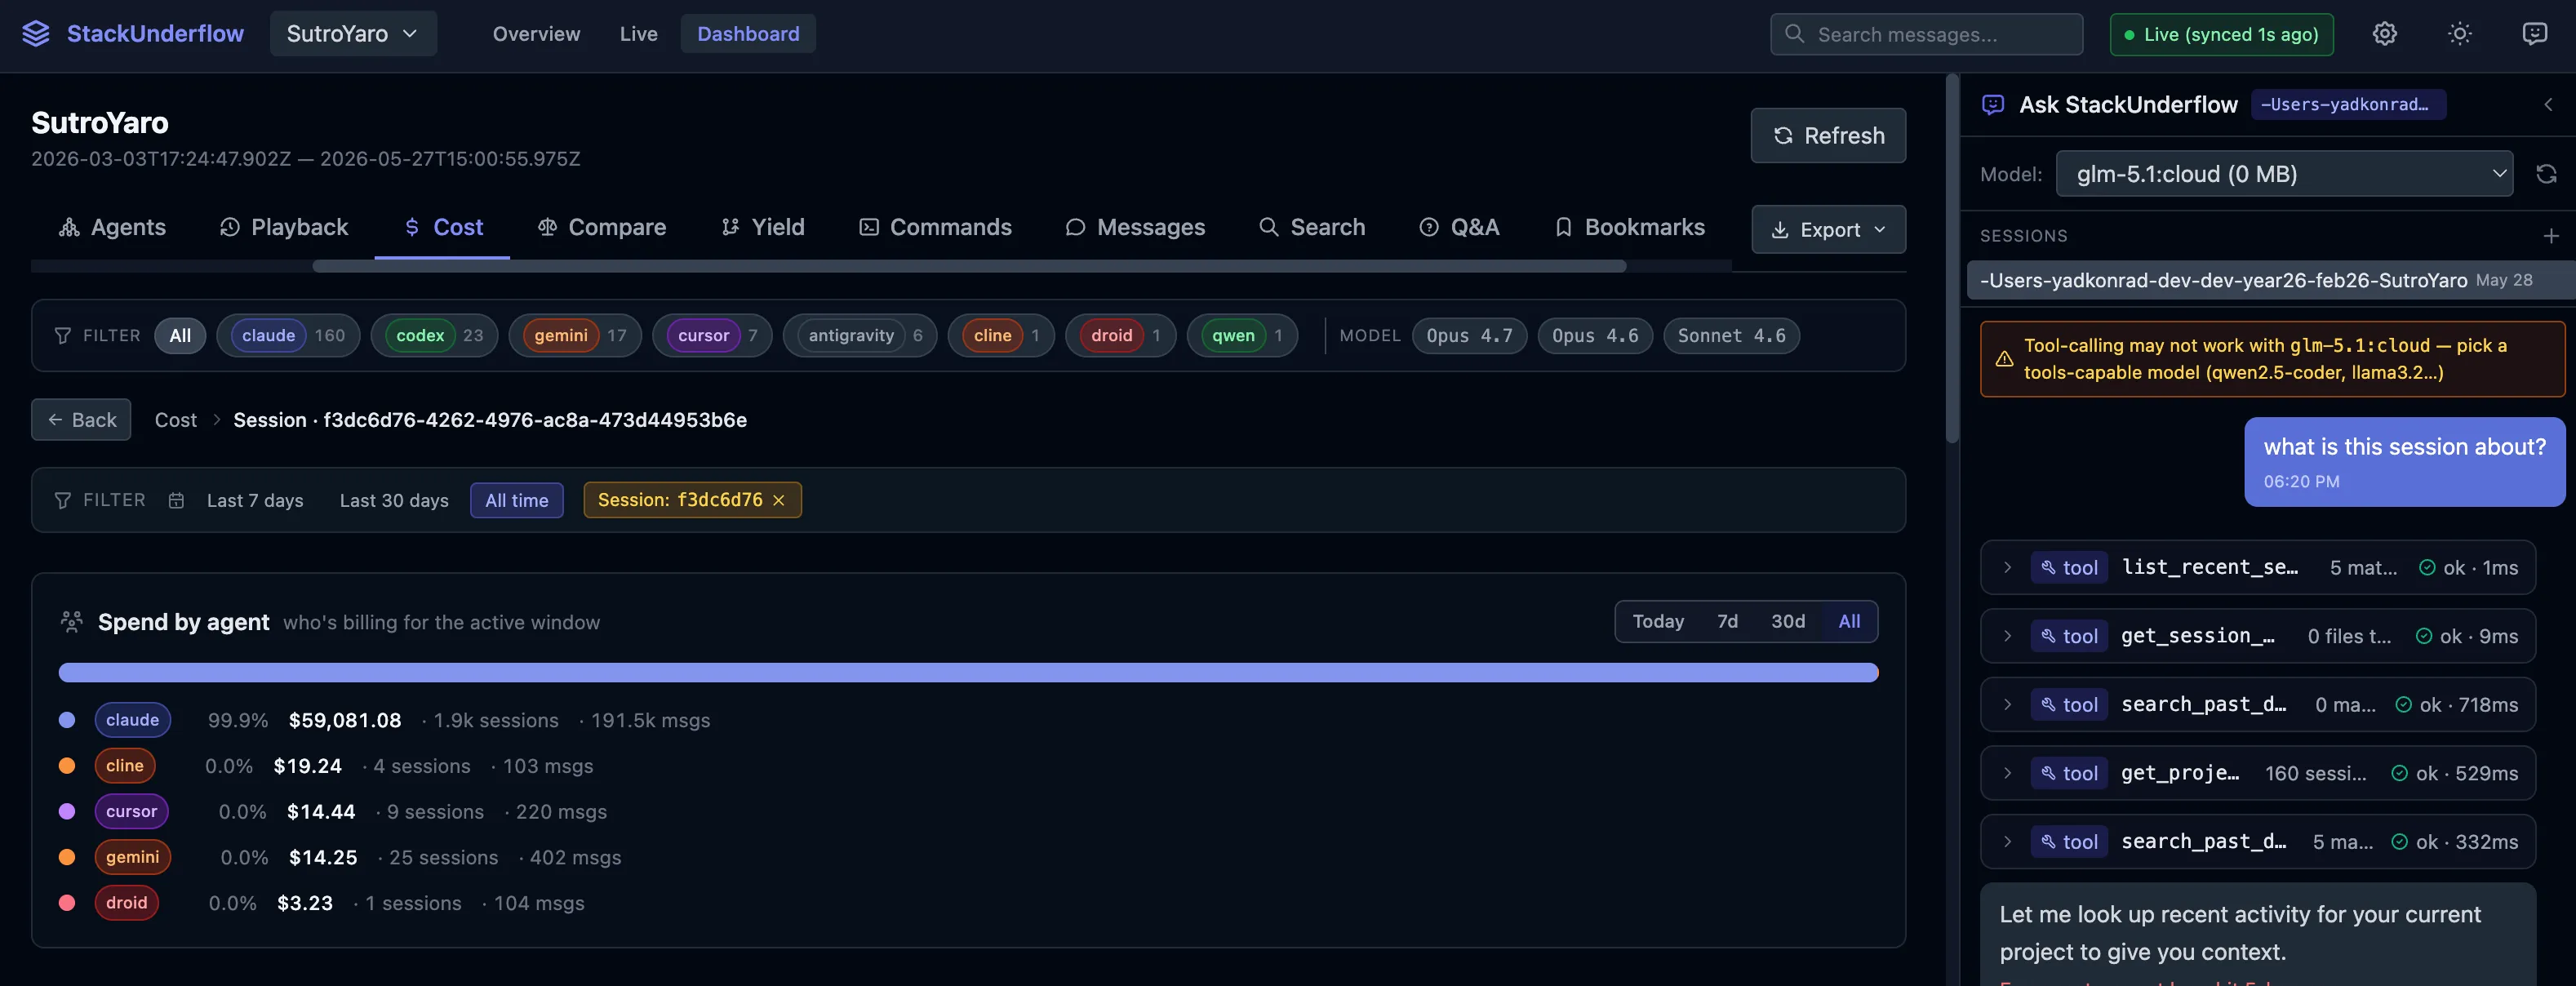The image size is (2576, 986).
Task: Toggle light/dark theme with the sun icon
Action: [2459, 34]
